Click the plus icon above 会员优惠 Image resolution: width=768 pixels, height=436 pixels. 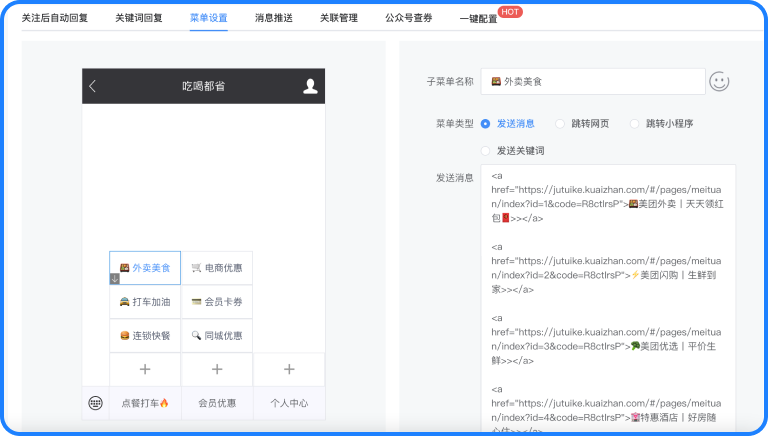click(217, 369)
